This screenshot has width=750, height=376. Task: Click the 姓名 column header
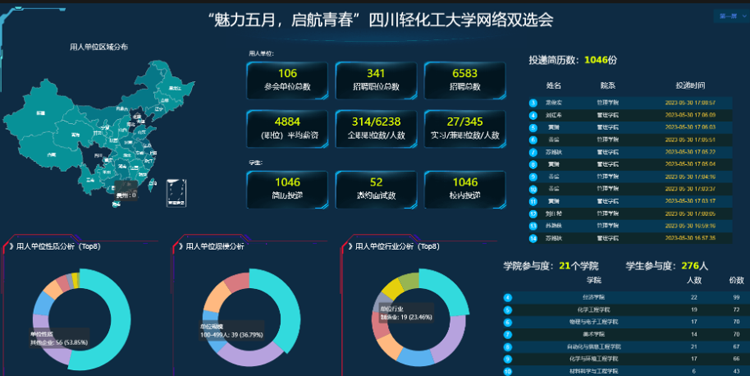tap(554, 86)
